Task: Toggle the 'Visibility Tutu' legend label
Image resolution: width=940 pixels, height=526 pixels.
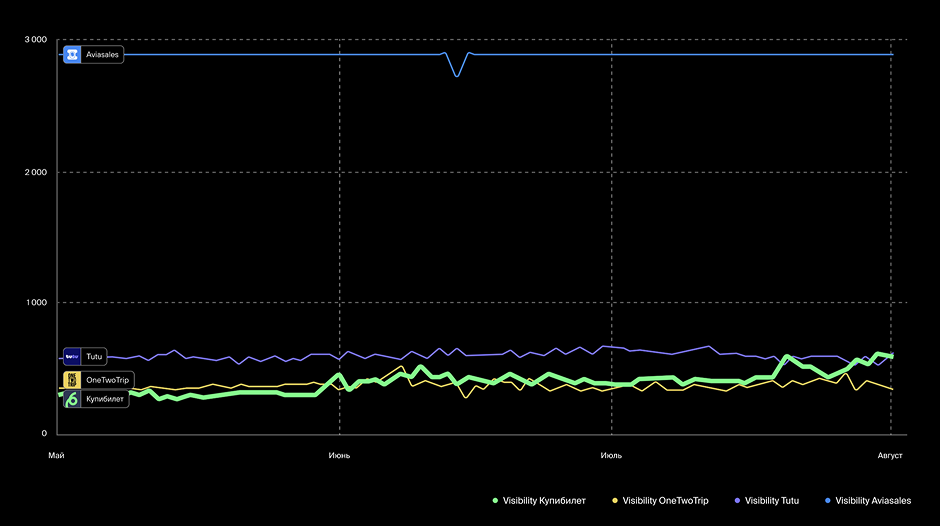Action: (x=772, y=500)
